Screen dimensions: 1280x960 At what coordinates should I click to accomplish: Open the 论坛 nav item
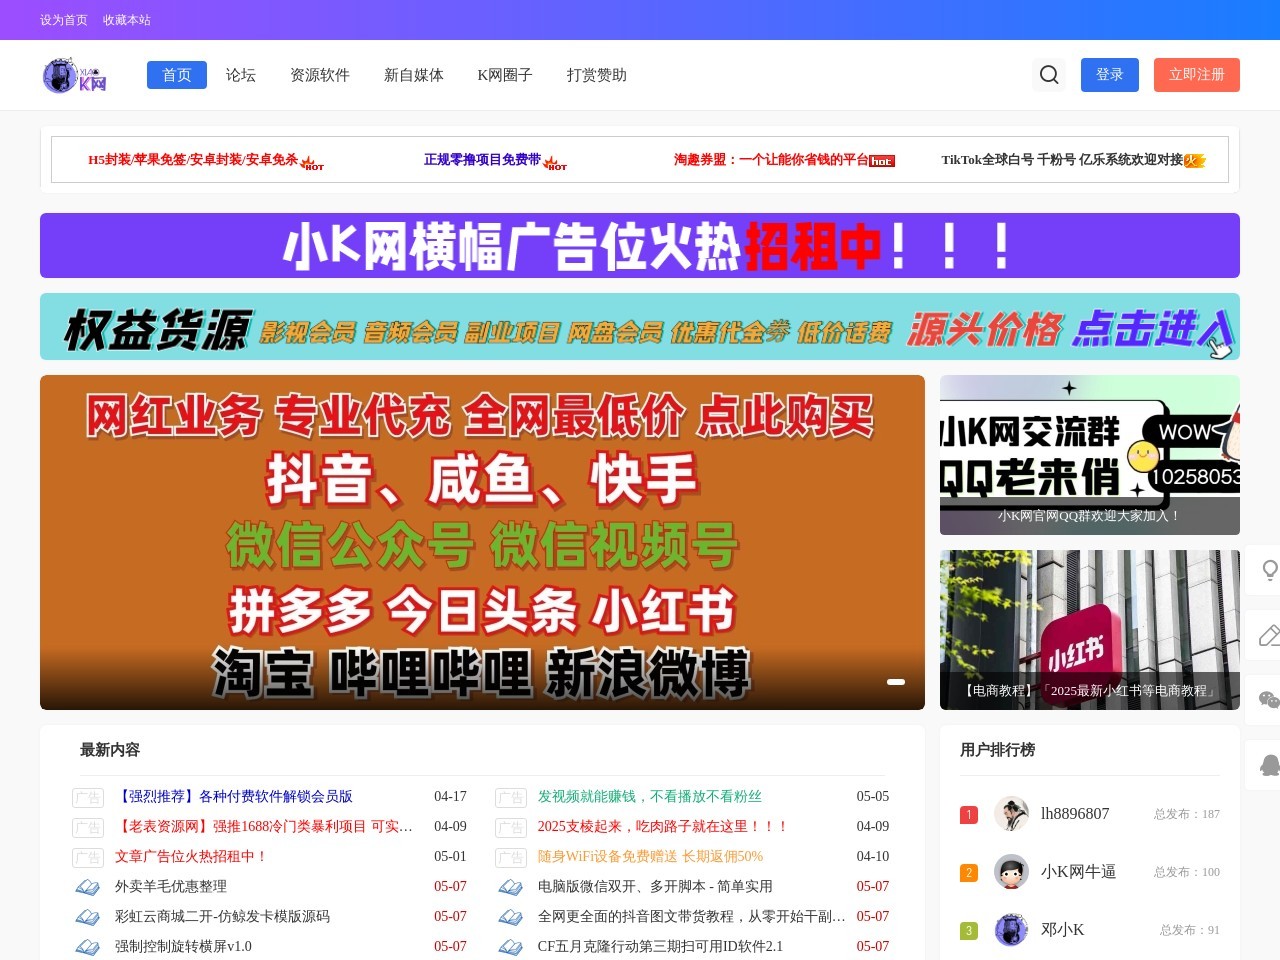click(x=241, y=75)
